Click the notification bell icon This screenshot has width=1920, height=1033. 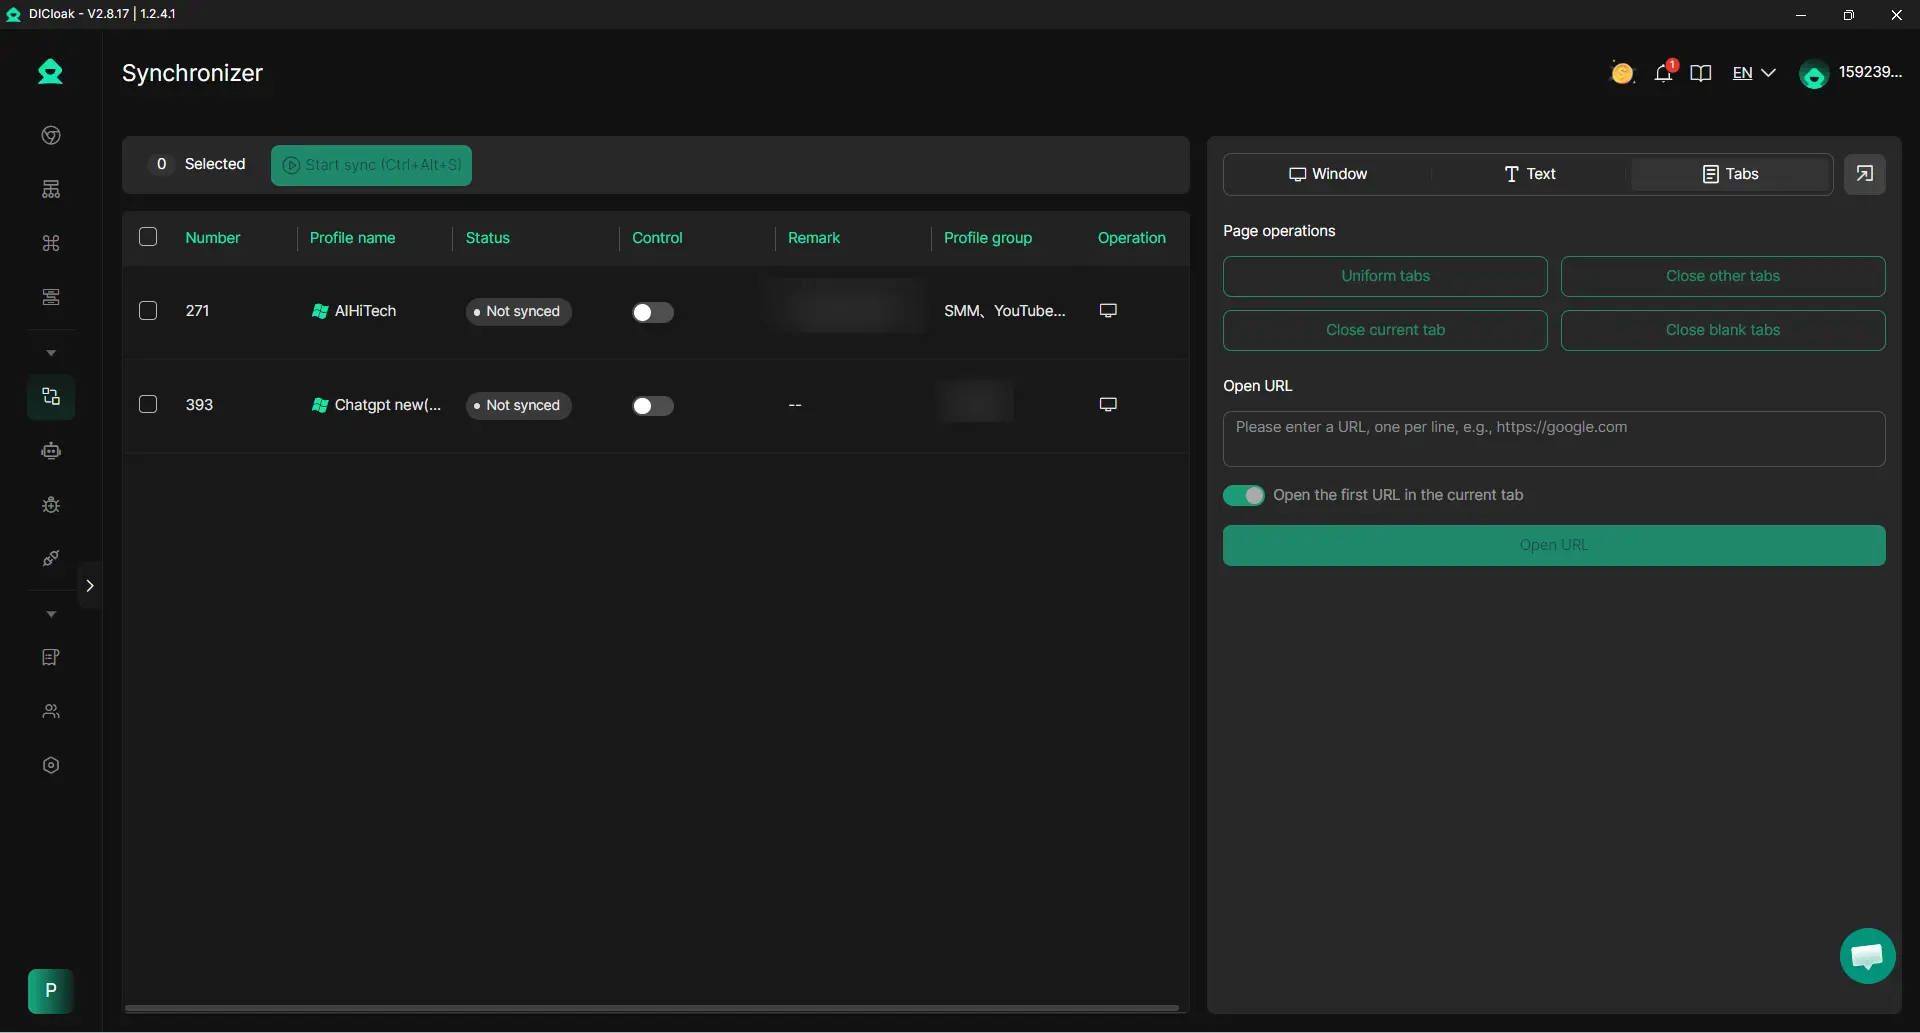click(x=1663, y=73)
